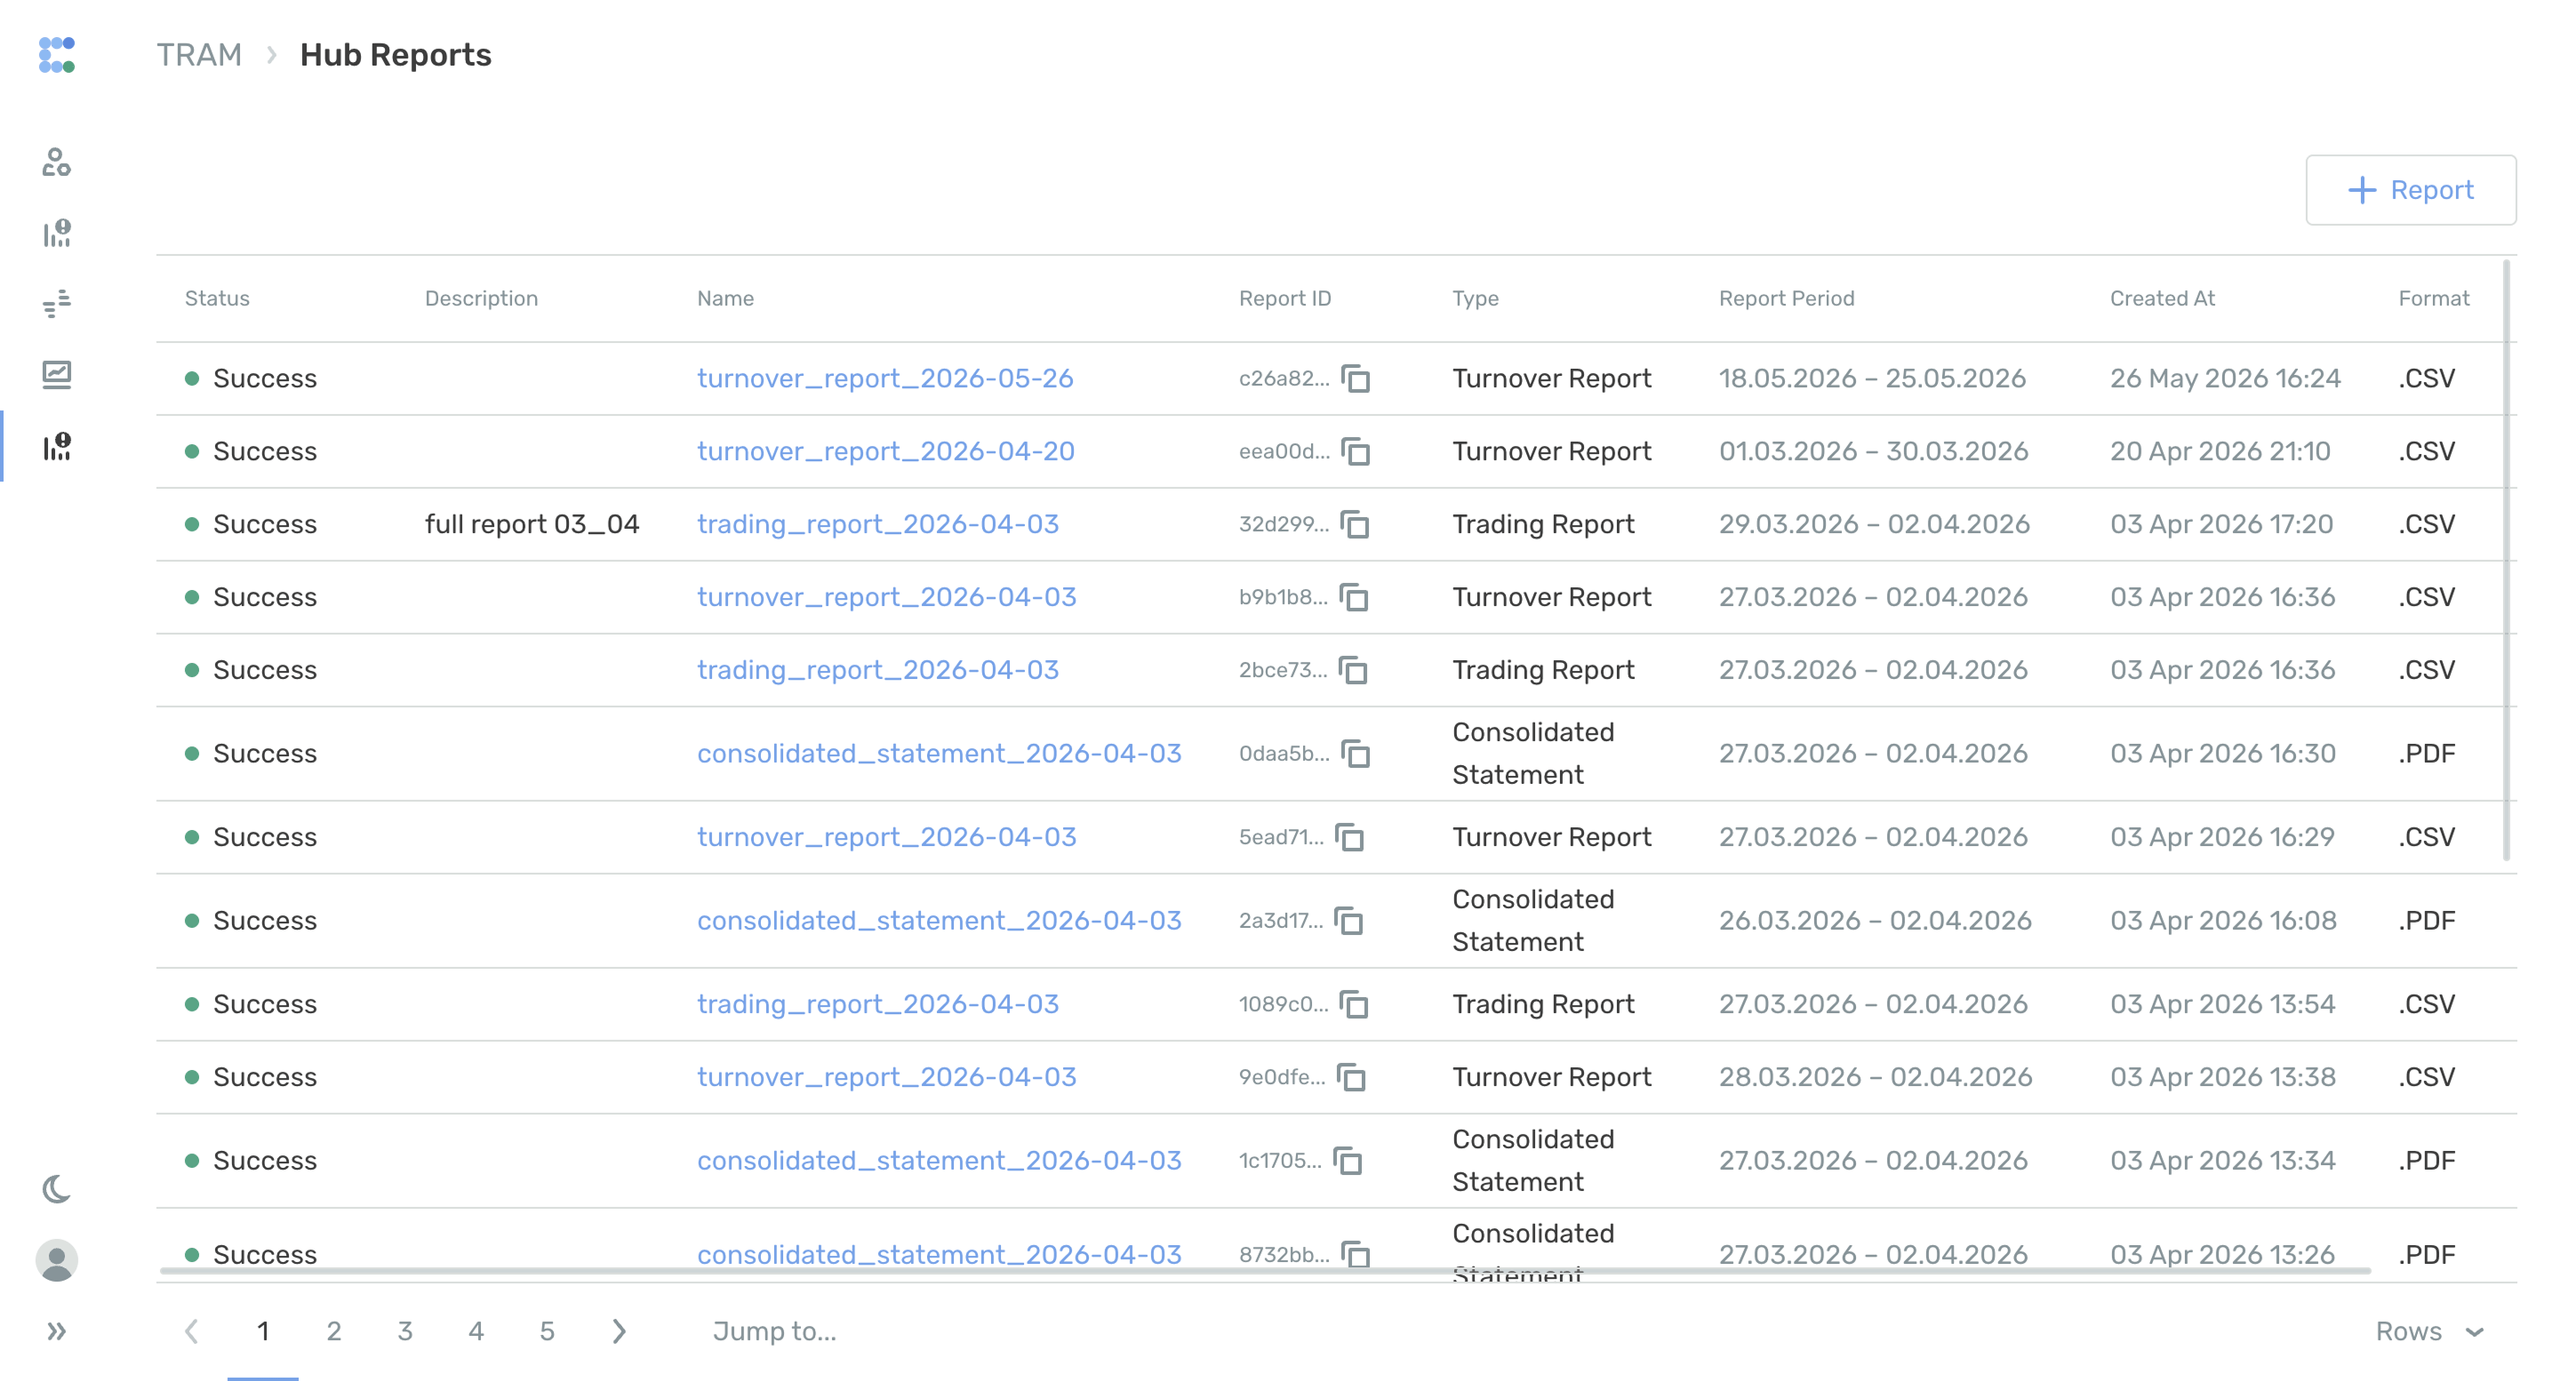Click the Jump to... page field
Image resolution: width=2560 pixels, height=1381 pixels.
click(775, 1331)
